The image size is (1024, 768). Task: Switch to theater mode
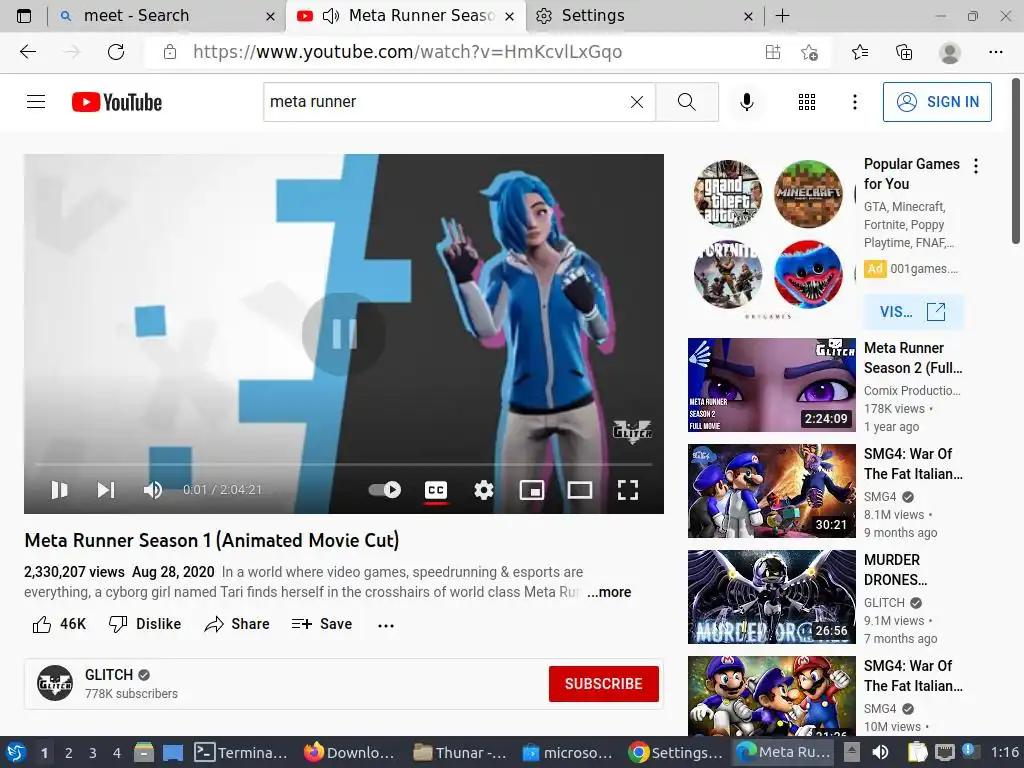coord(579,490)
